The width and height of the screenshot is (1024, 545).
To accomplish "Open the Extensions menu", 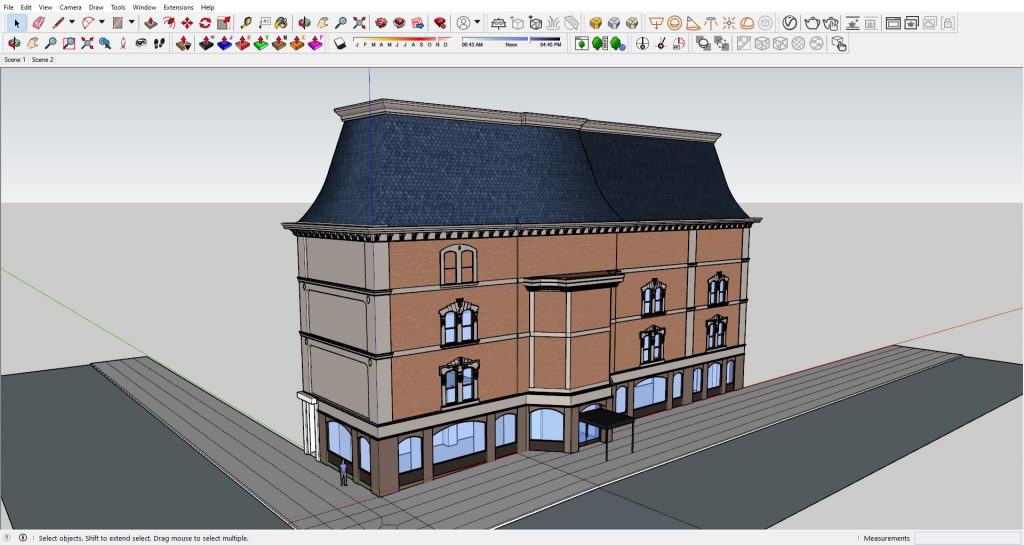I will click(x=178, y=7).
